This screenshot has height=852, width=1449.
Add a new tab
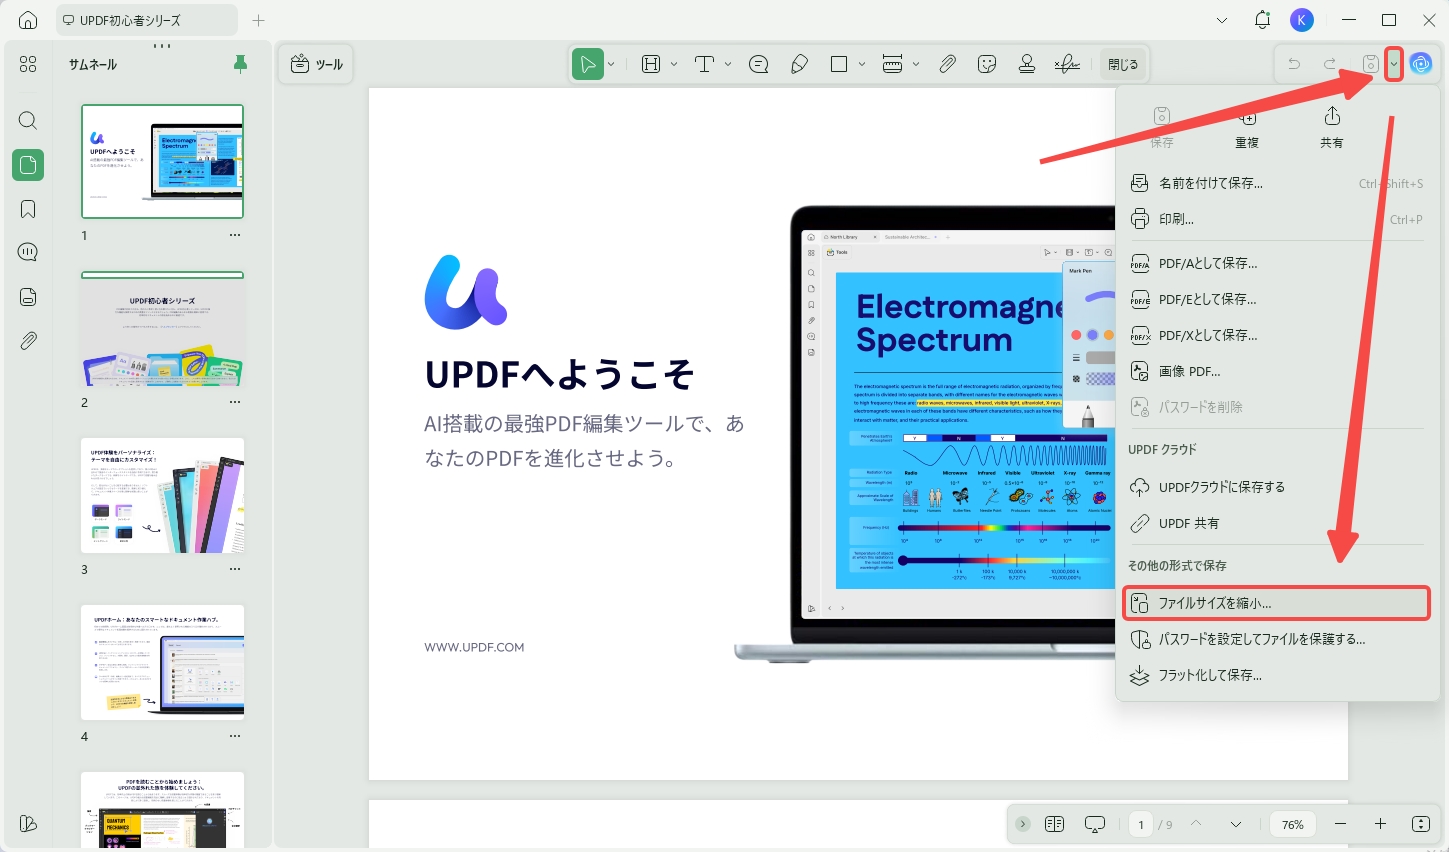pos(259,20)
